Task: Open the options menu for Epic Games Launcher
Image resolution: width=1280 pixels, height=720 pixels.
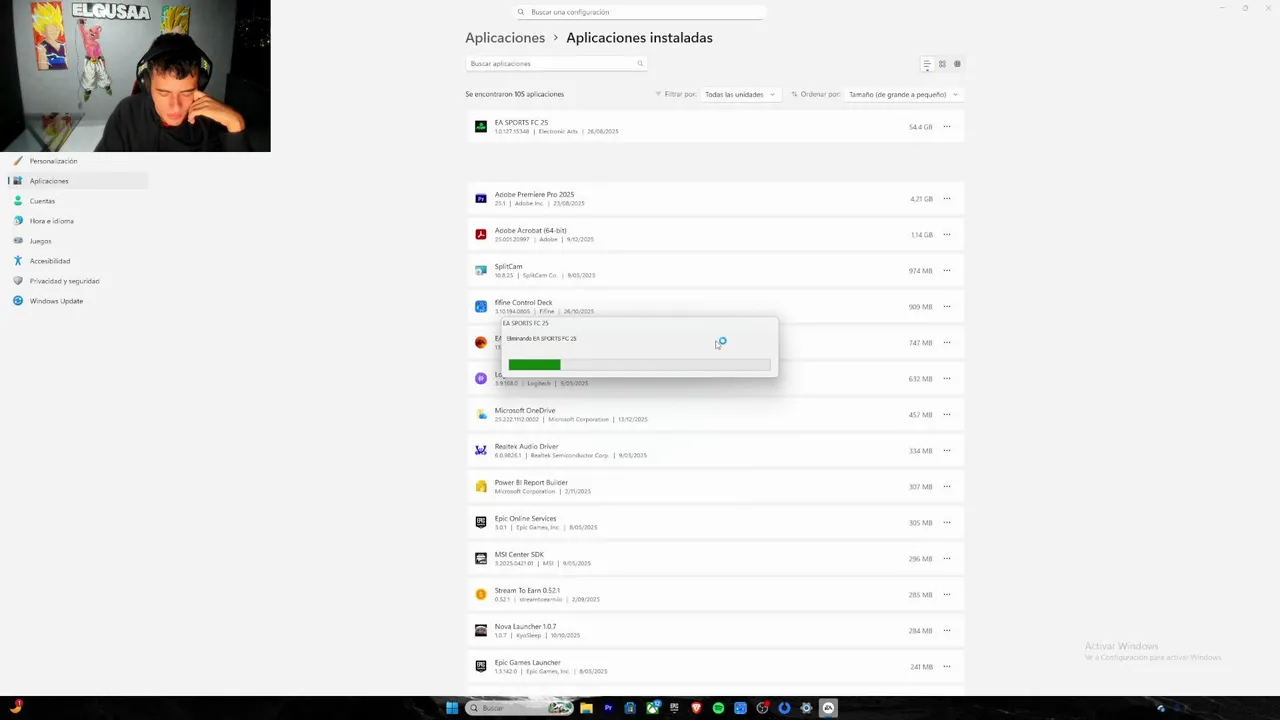Action: point(947,667)
